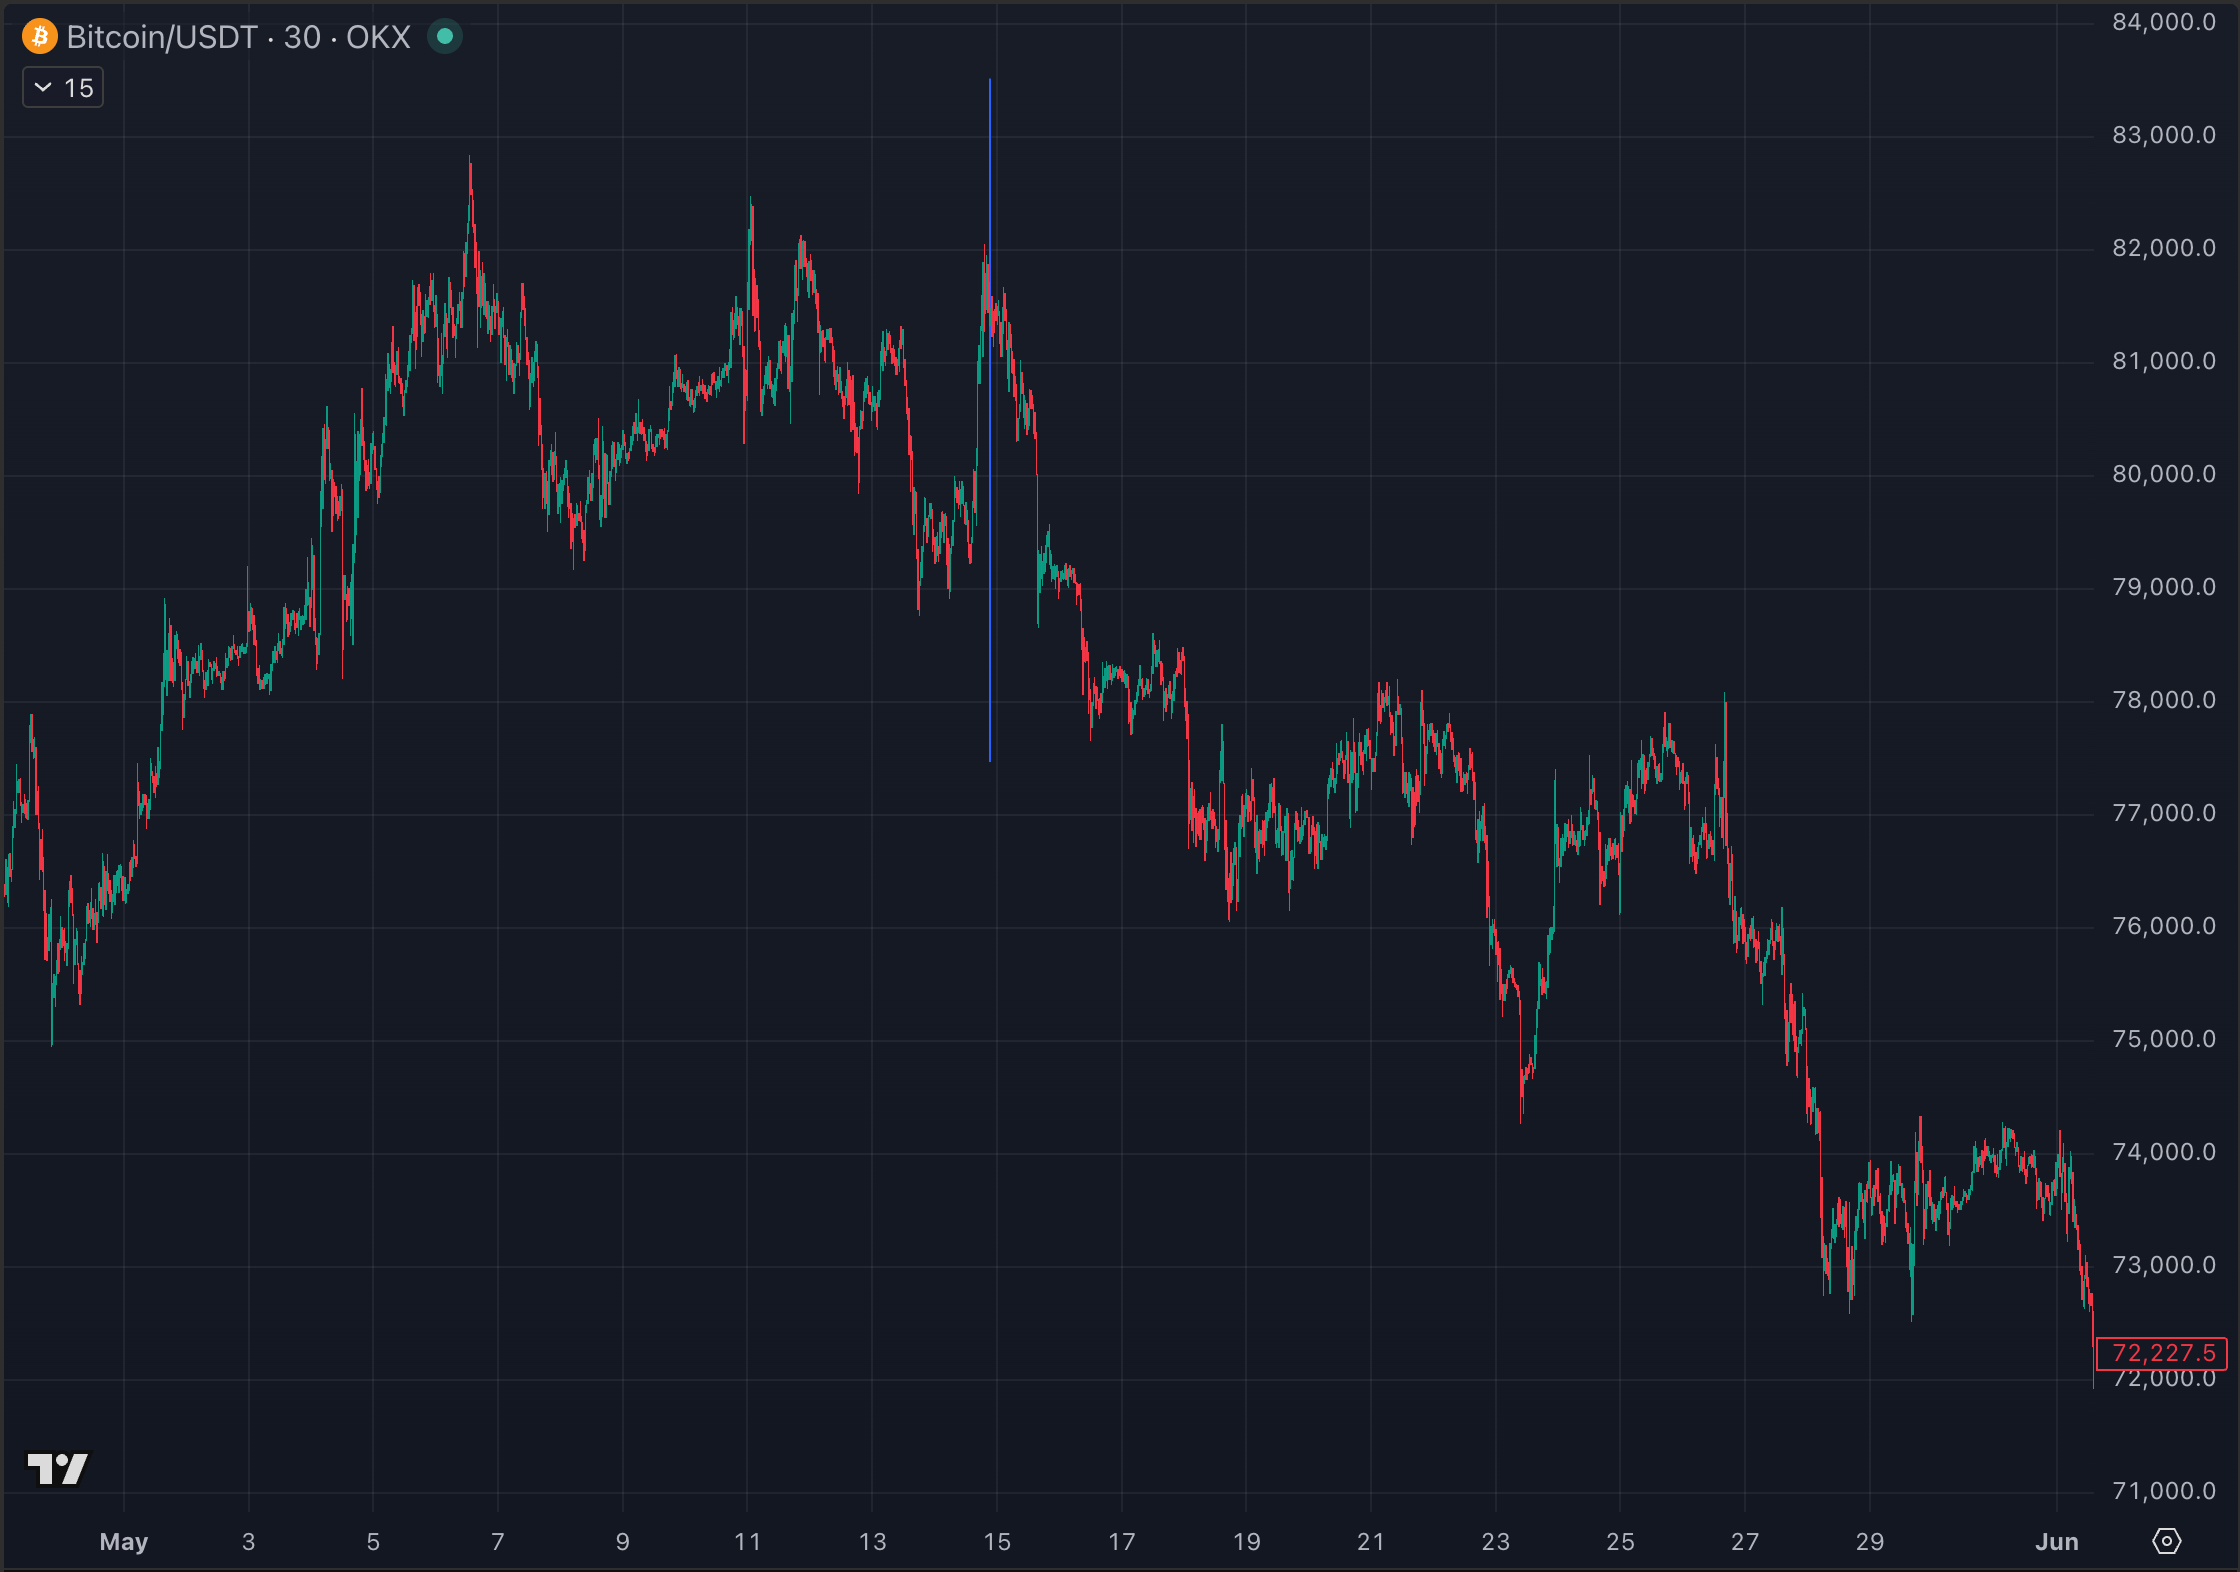The image size is (2240, 1572).
Task: Click the 82,000.0 price axis label
Action: pos(2164,248)
